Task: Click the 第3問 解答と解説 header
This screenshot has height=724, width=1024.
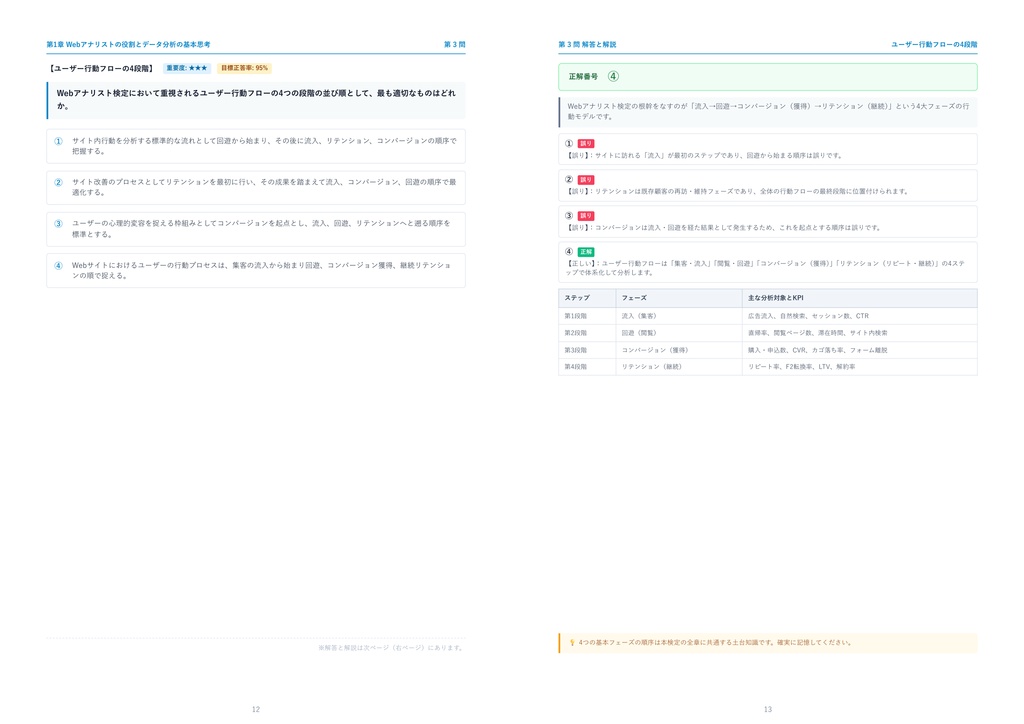Action: (587, 44)
